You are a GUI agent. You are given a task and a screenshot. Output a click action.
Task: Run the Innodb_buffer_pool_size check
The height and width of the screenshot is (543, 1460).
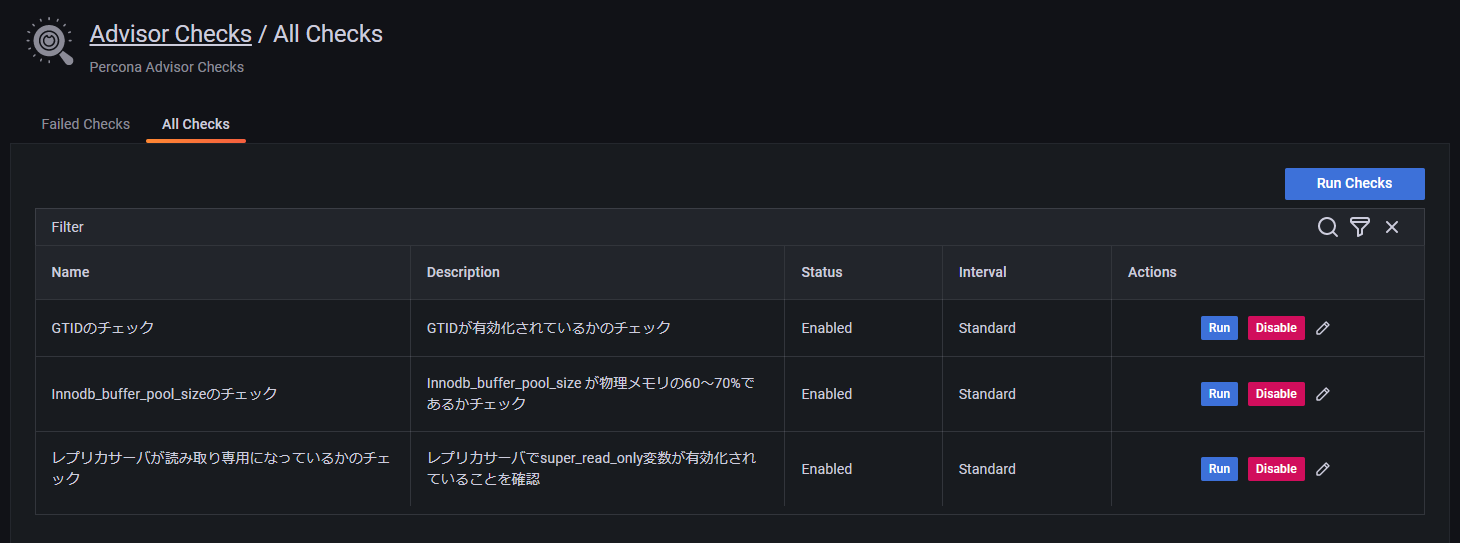pyautogui.click(x=1219, y=394)
